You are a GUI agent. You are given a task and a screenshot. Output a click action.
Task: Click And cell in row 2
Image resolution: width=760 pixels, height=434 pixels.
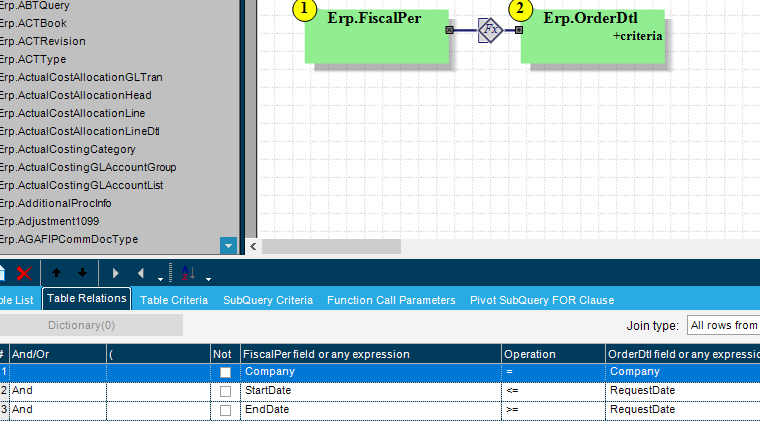(58, 391)
